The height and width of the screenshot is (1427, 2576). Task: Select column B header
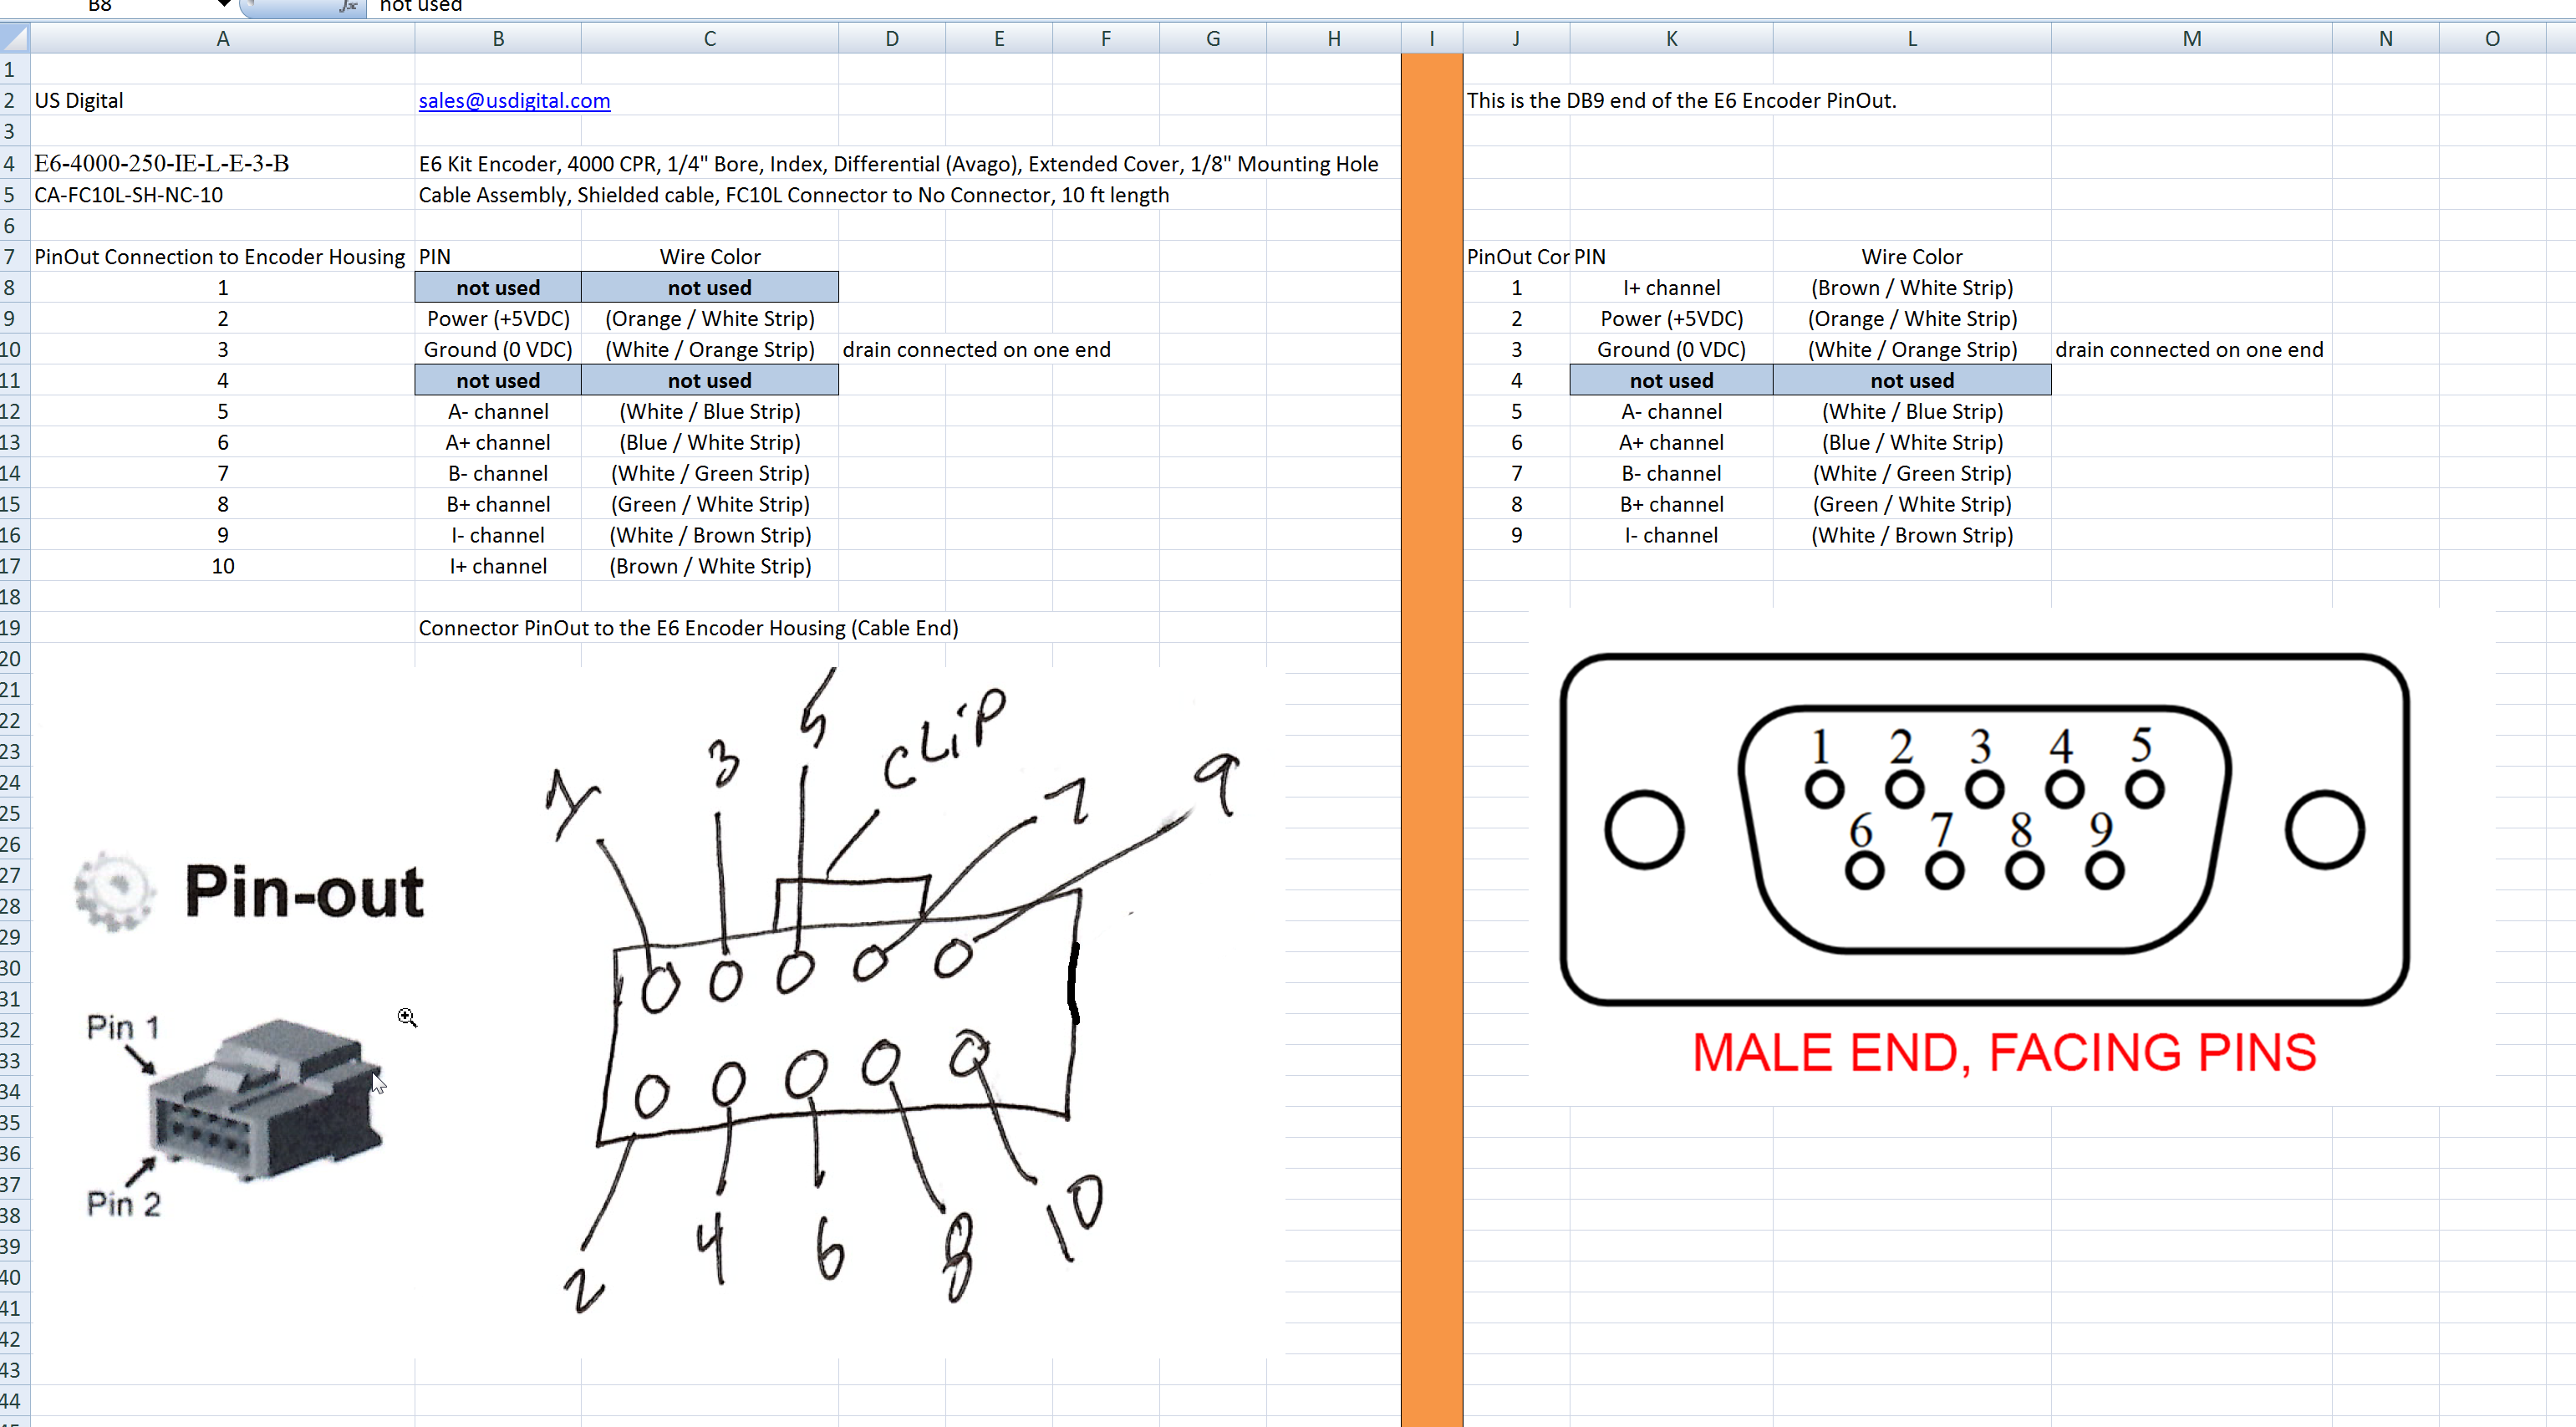(x=497, y=38)
